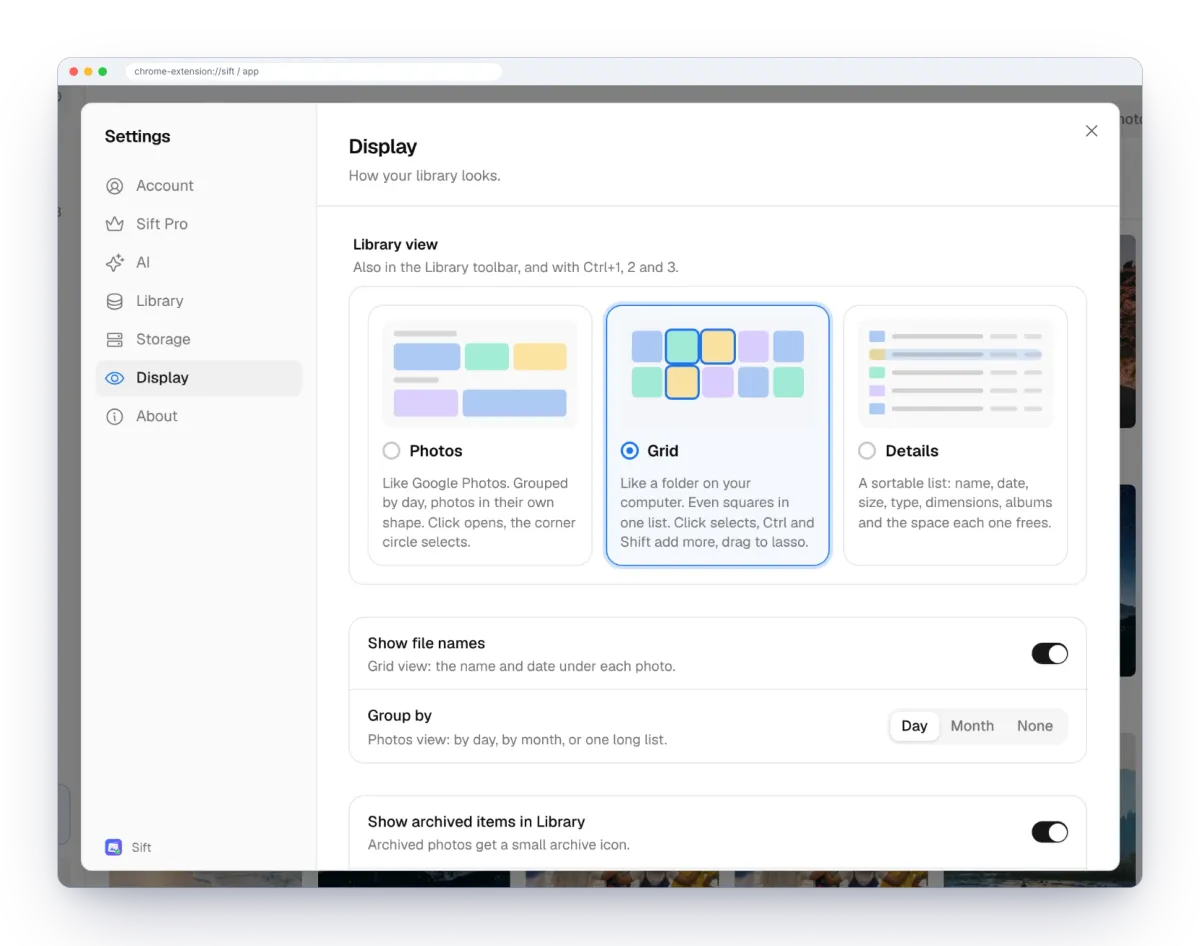
Task: Select the Grid view radio button
Action: point(629,451)
